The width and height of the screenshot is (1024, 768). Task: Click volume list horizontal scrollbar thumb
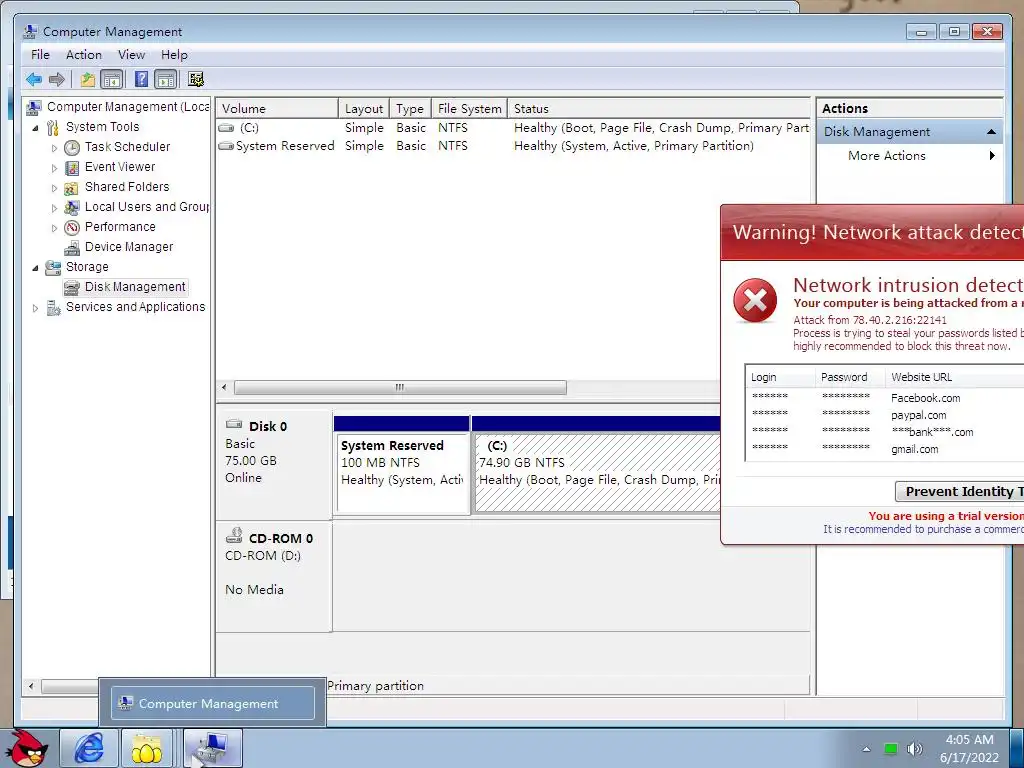(400, 387)
